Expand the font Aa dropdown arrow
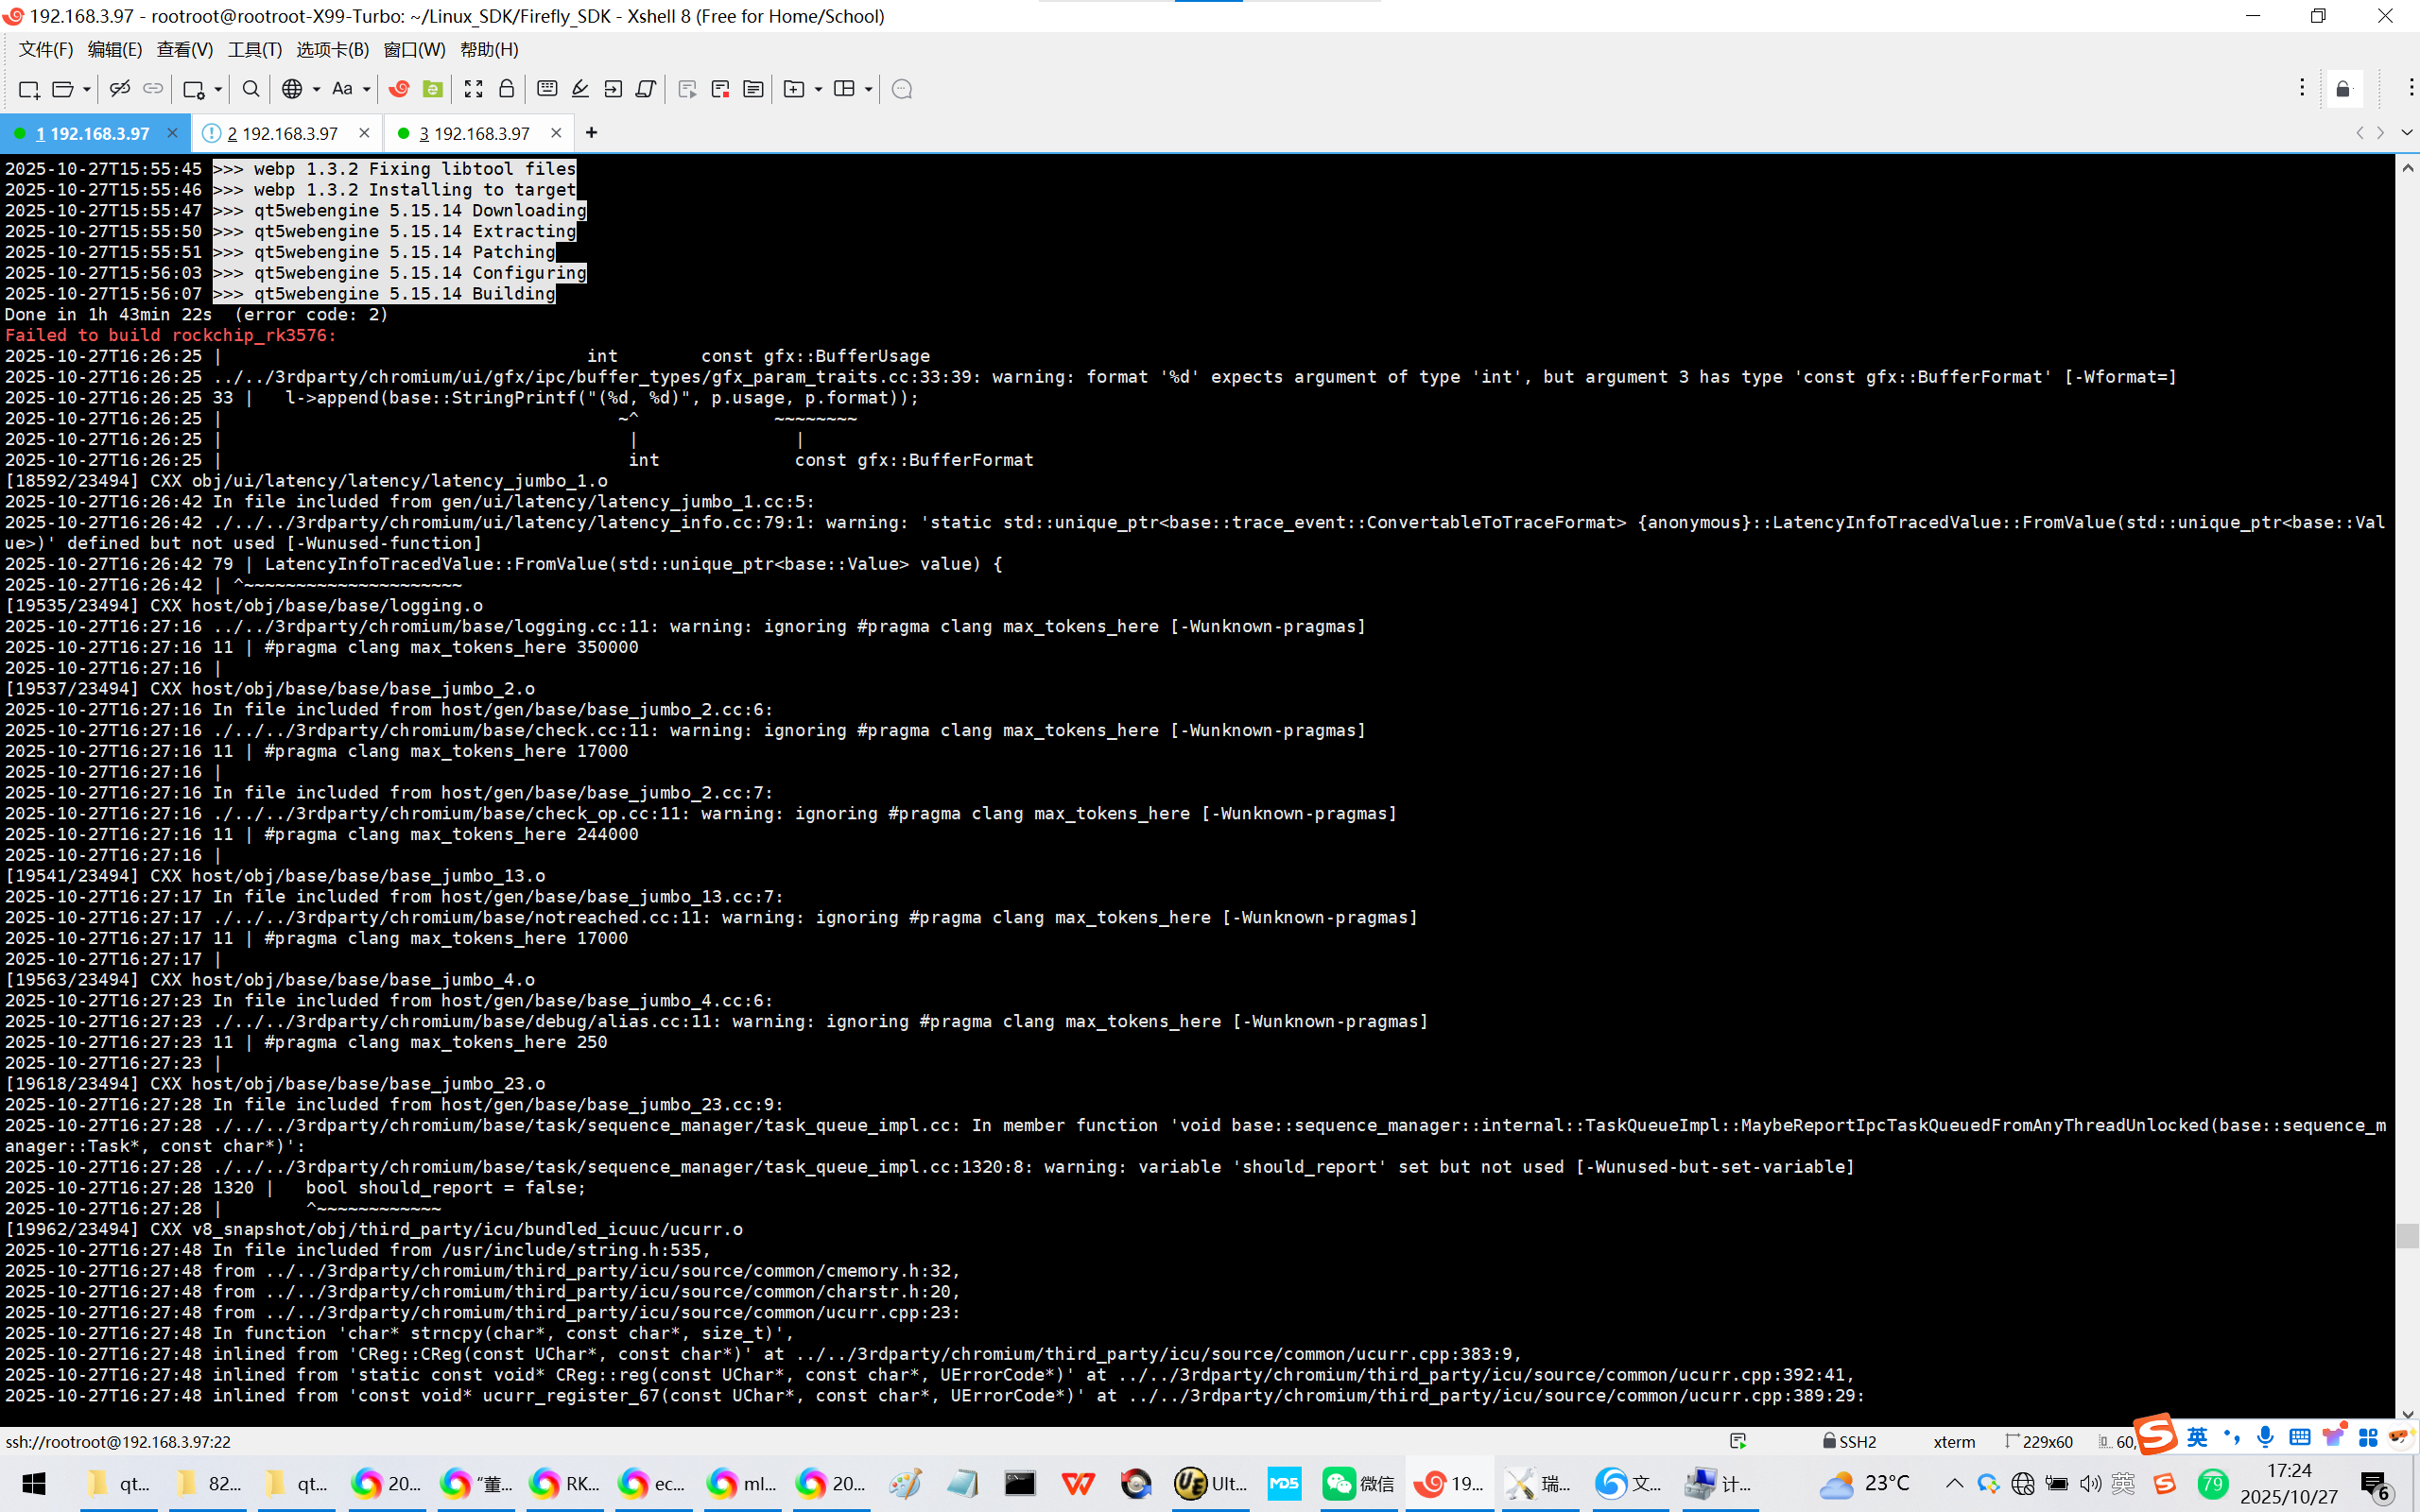The image size is (2420, 1512). [367, 90]
